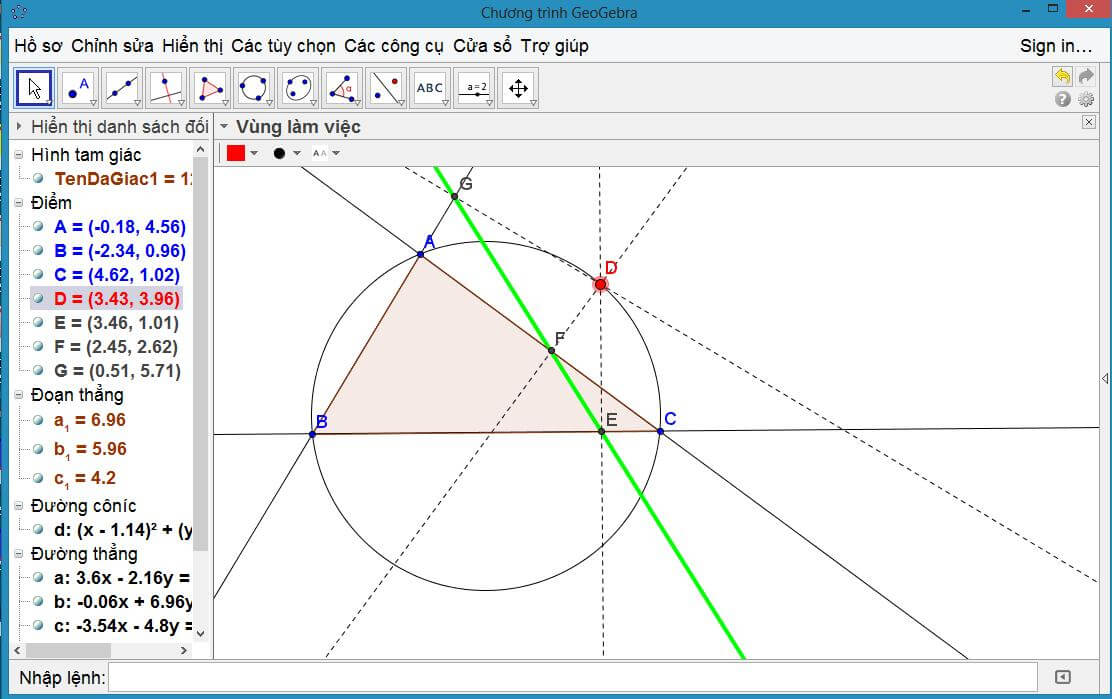
Task: Select the Move Graphics View tool
Action: 518,88
